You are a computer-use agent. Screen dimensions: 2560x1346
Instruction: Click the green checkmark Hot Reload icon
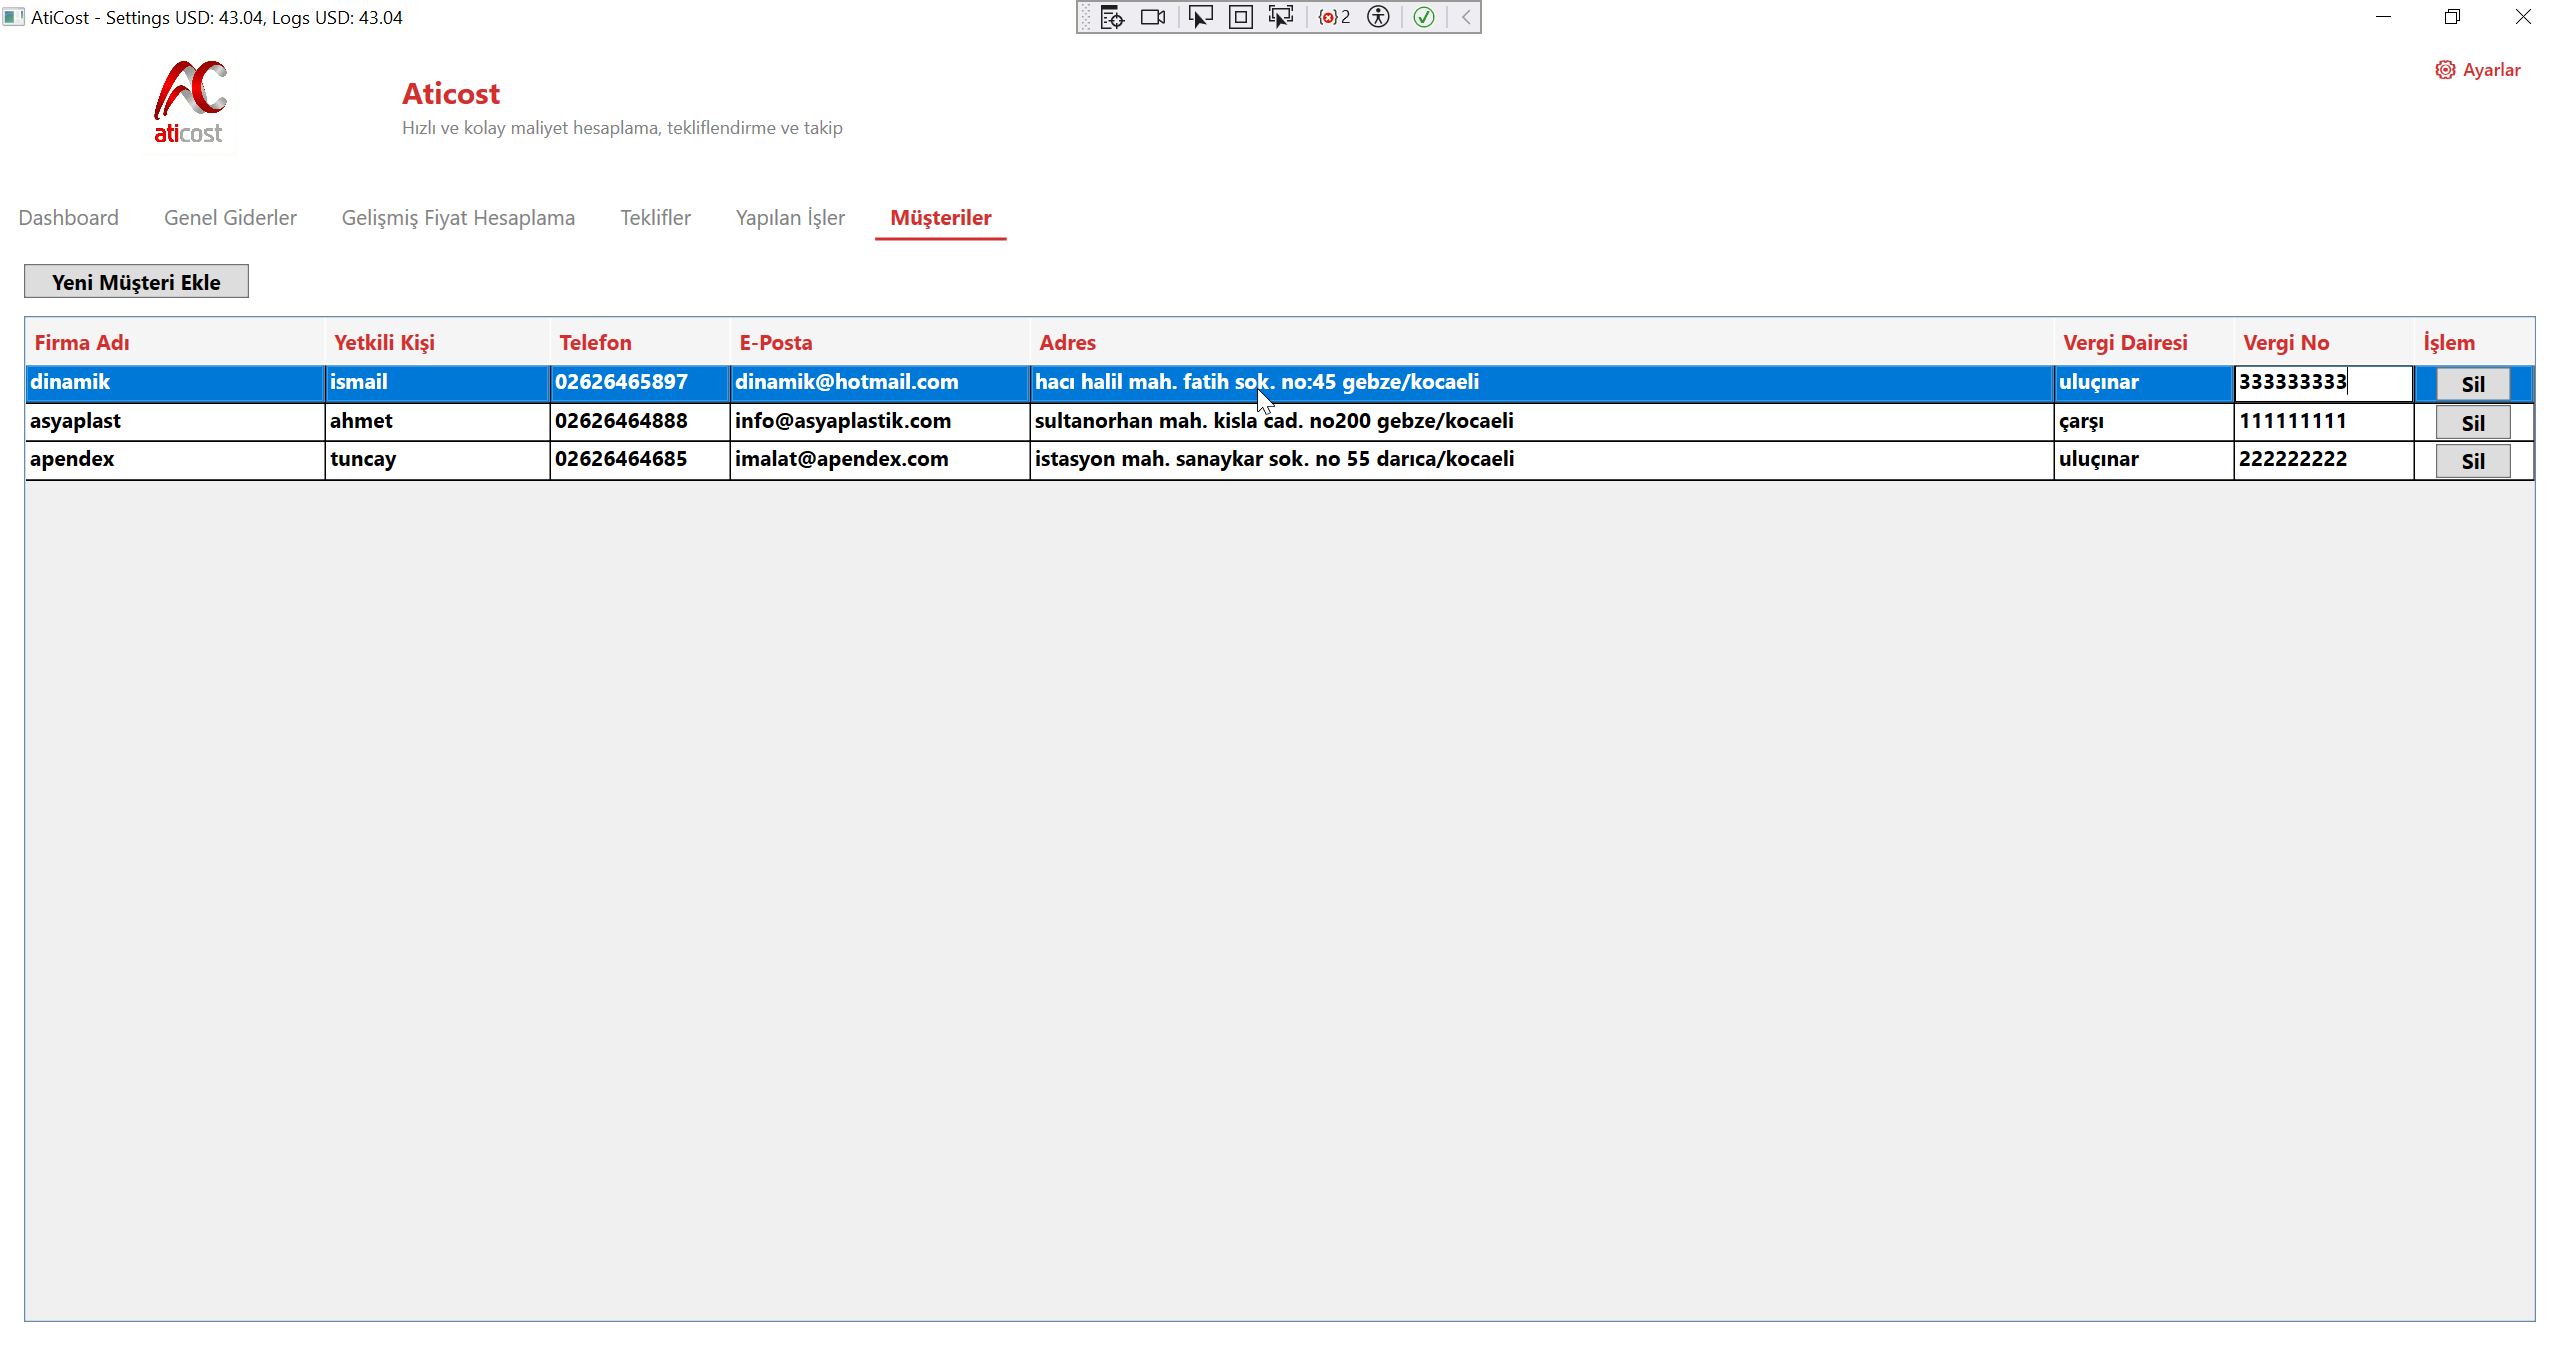1424,17
